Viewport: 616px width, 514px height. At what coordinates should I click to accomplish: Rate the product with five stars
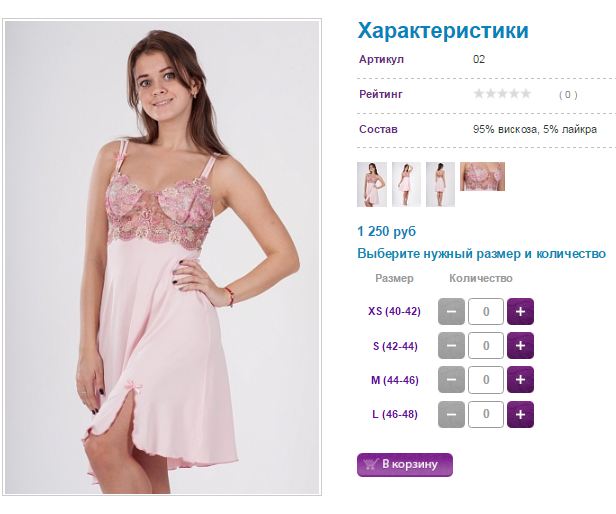(525, 94)
